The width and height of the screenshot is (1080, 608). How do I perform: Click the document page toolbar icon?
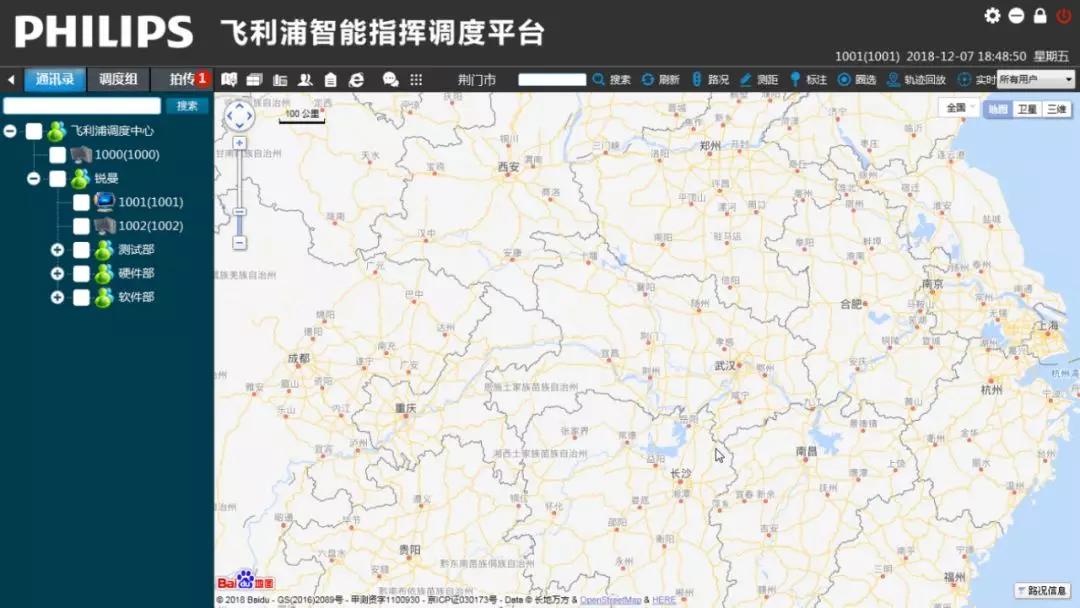click(331, 80)
